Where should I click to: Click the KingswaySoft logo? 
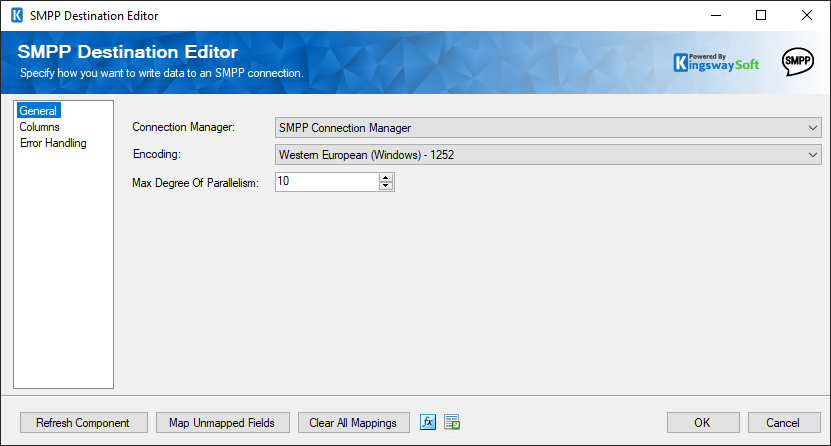[x=716, y=63]
